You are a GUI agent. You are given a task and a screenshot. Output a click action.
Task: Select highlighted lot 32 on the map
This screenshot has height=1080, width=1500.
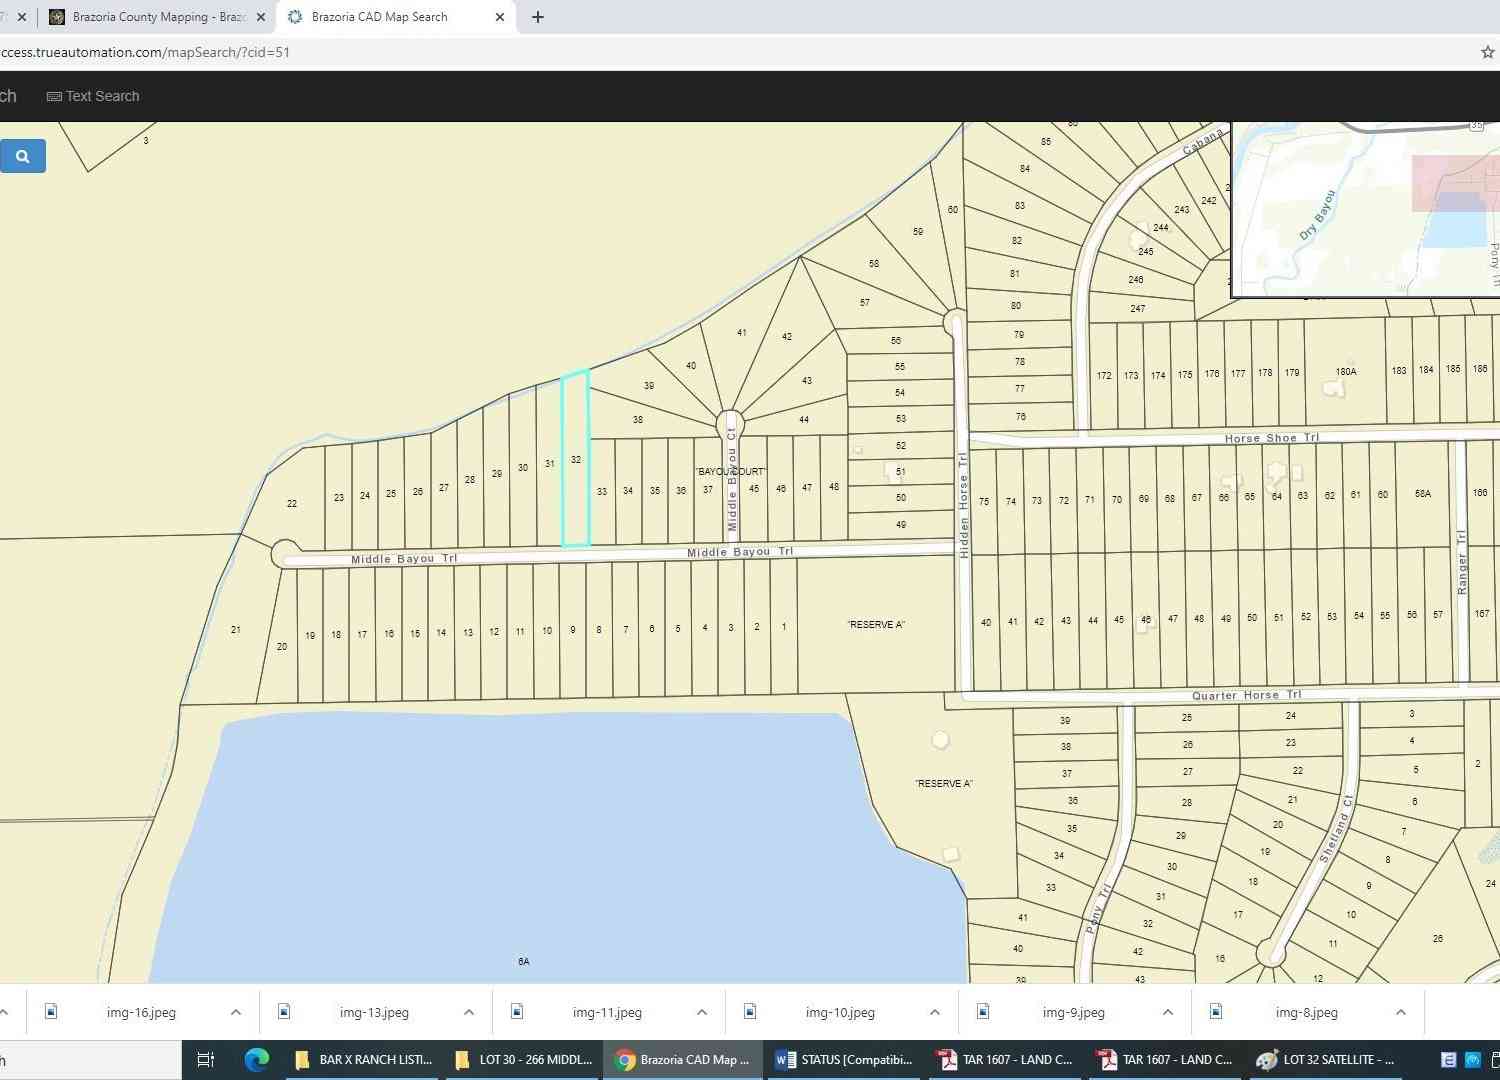pos(575,459)
